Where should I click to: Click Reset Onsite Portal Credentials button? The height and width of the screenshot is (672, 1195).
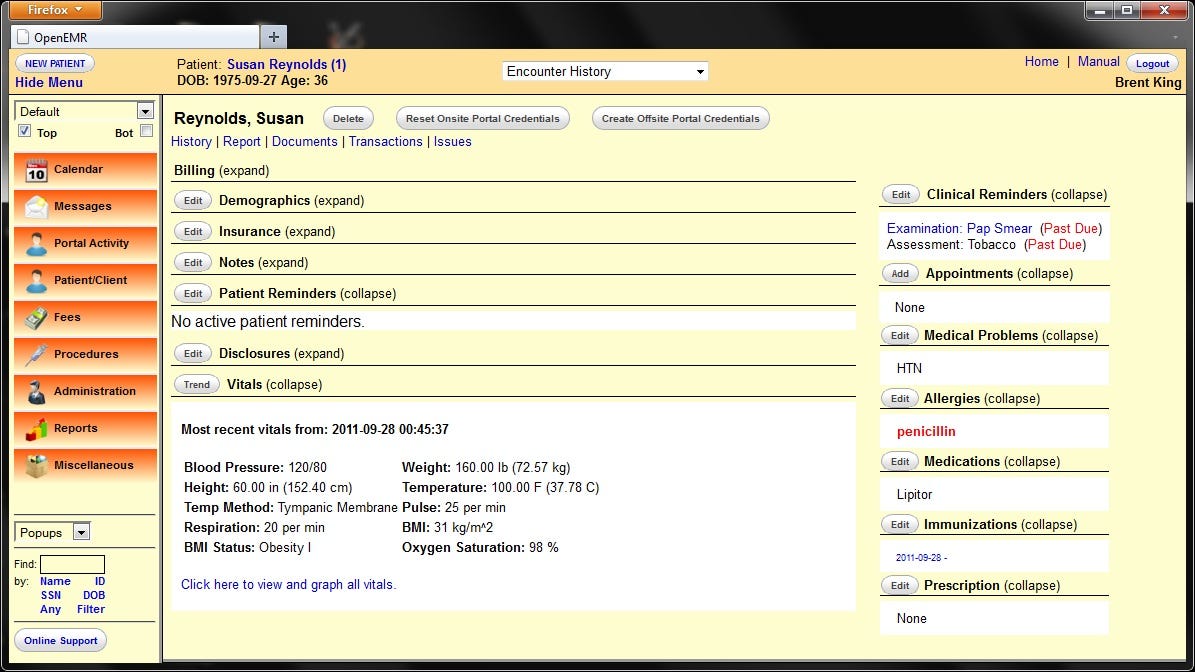[482, 118]
